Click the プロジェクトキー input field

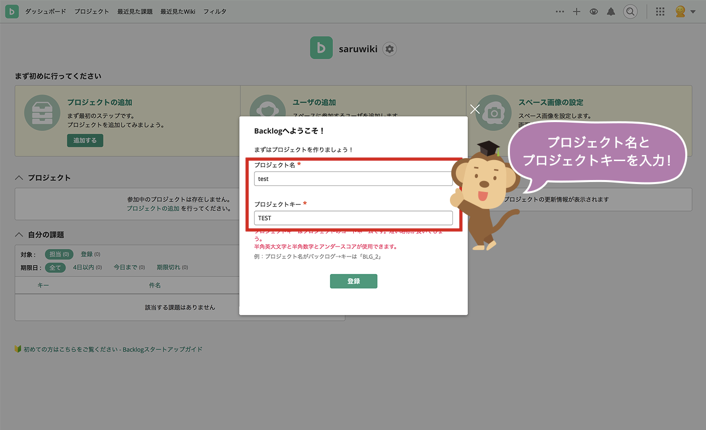[x=353, y=218]
